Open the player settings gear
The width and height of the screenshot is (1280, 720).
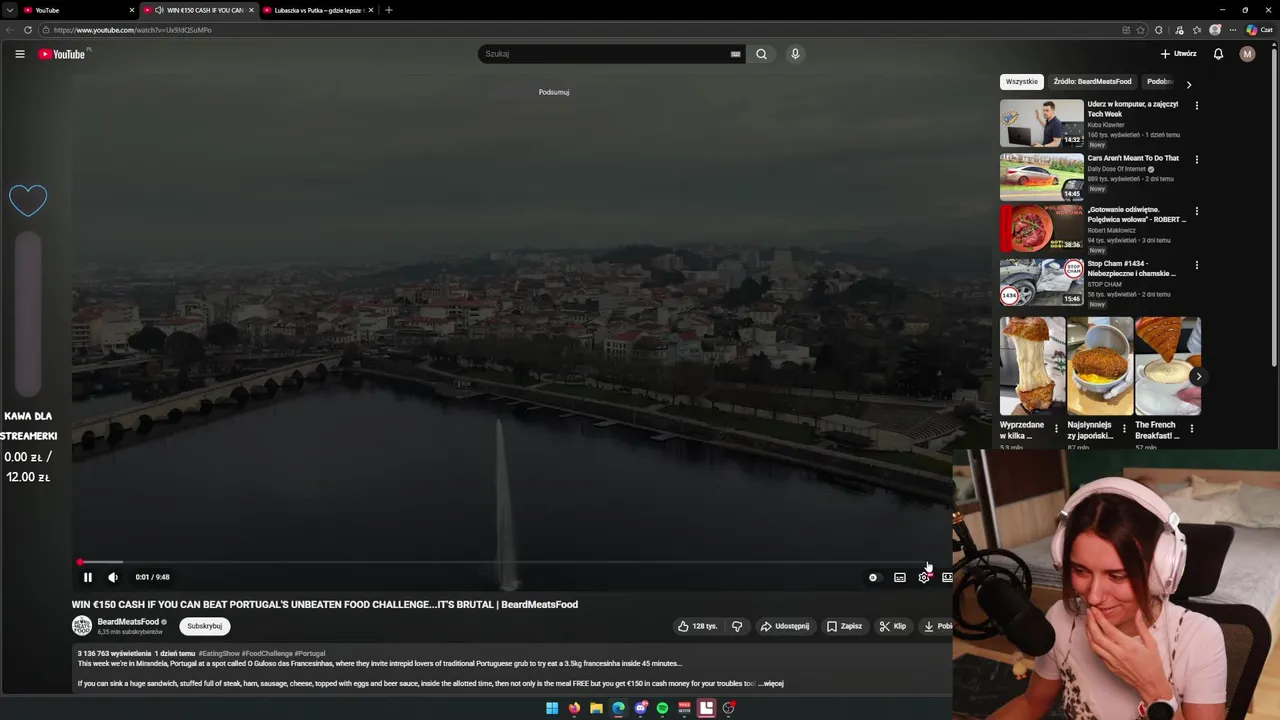(x=924, y=577)
